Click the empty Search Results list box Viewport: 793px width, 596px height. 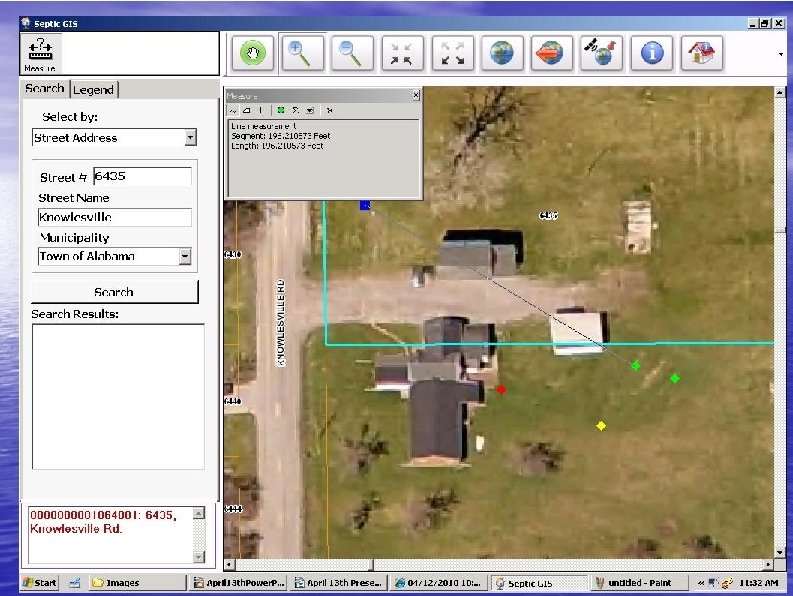[x=118, y=397]
